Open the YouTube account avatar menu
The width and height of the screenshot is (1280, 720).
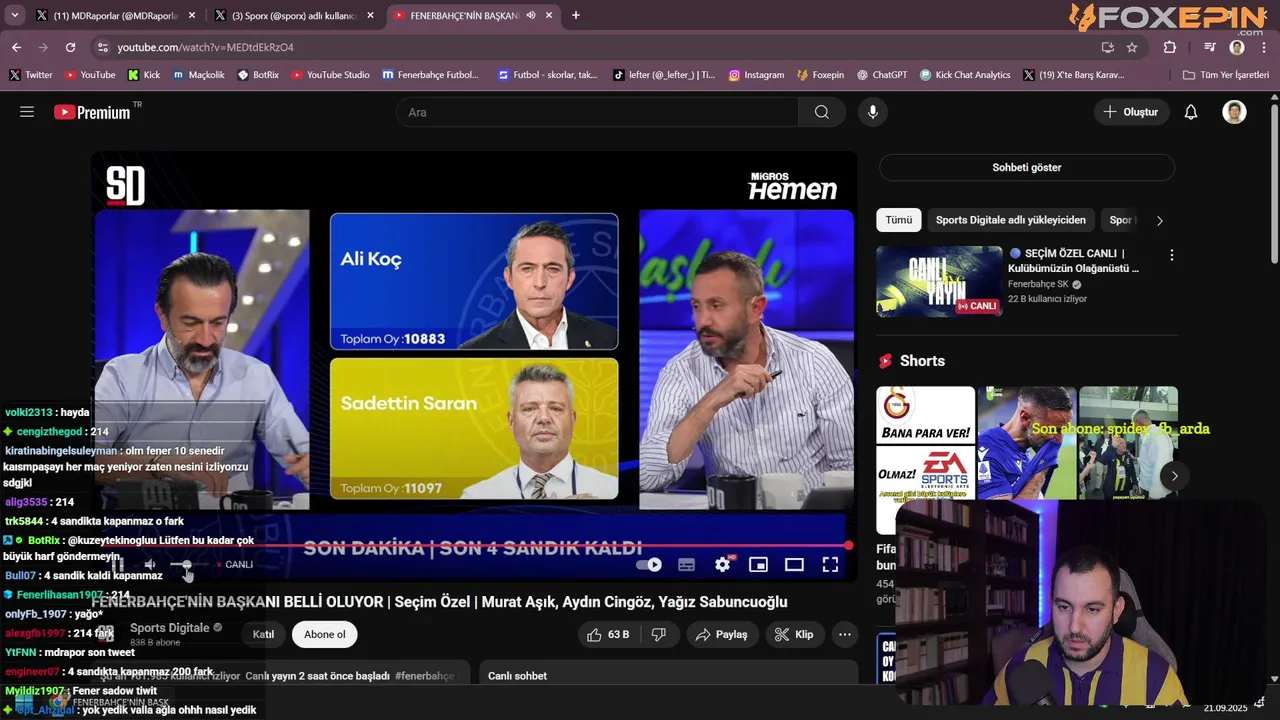1234,112
